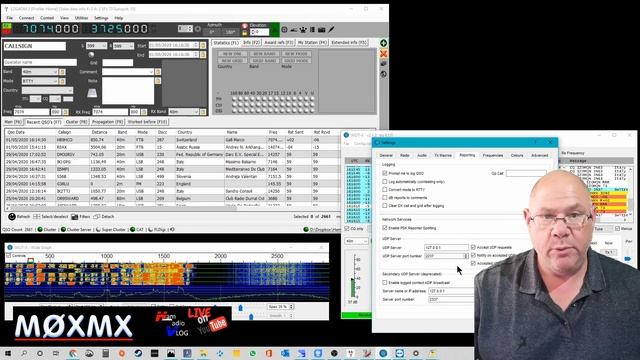Click the audio level meter in WSJT-X
The image size is (640, 360).
coord(353,278)
